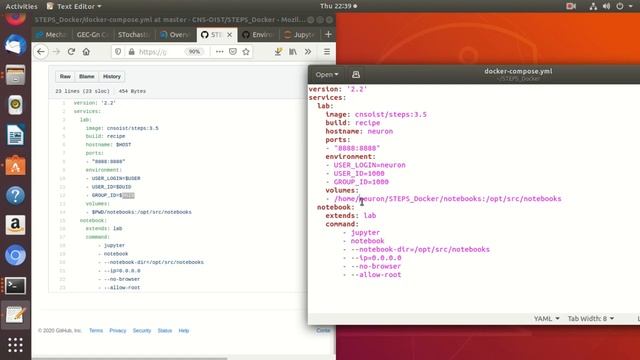Open Ubuntu Software from dock

(x=15, y=165)
